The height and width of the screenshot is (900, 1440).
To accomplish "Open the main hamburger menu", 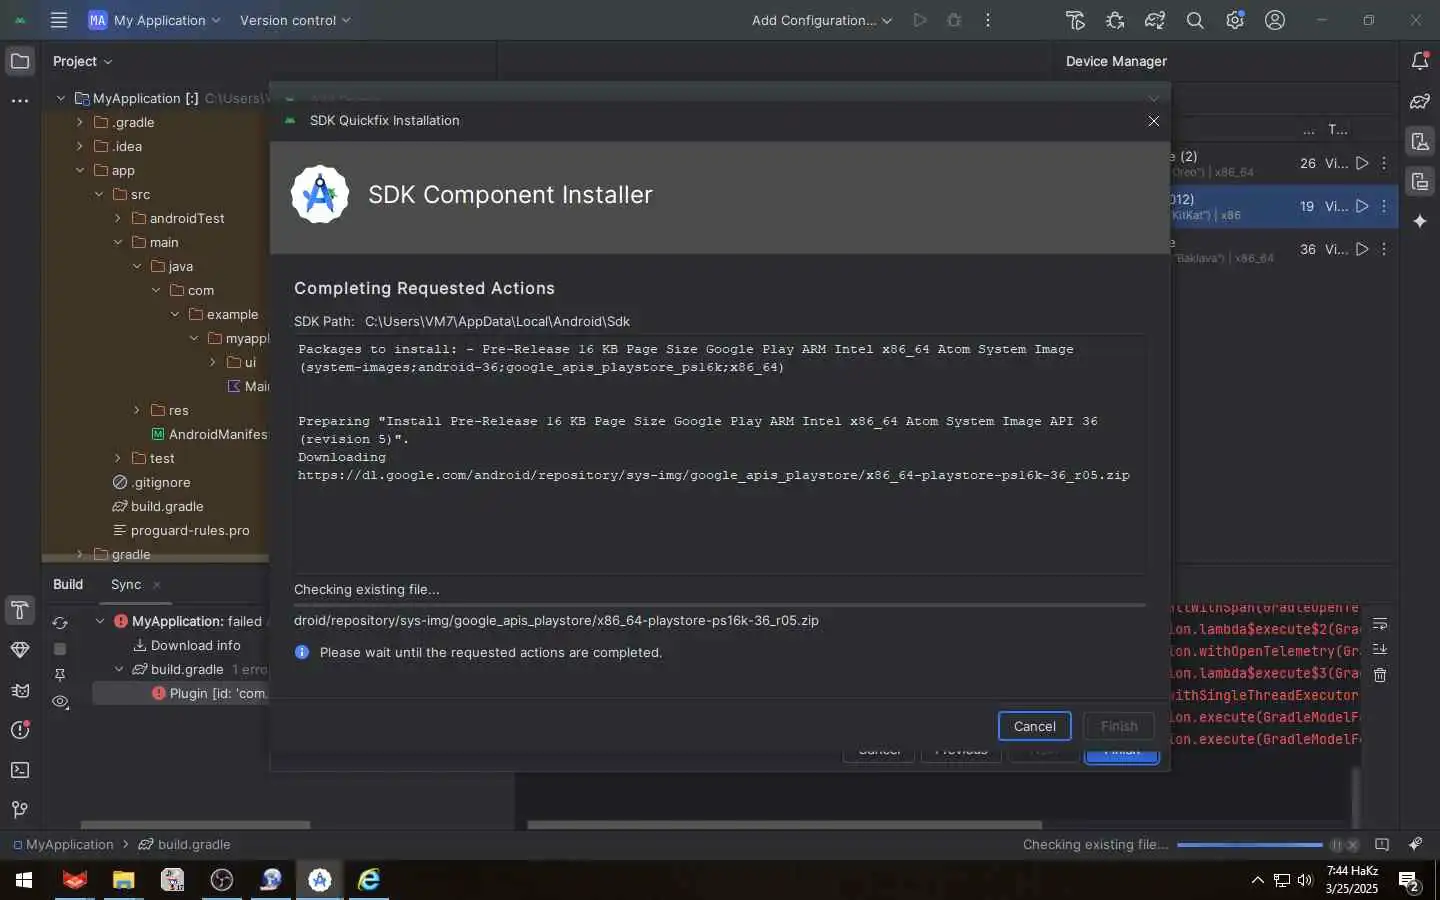I will 59,20.
